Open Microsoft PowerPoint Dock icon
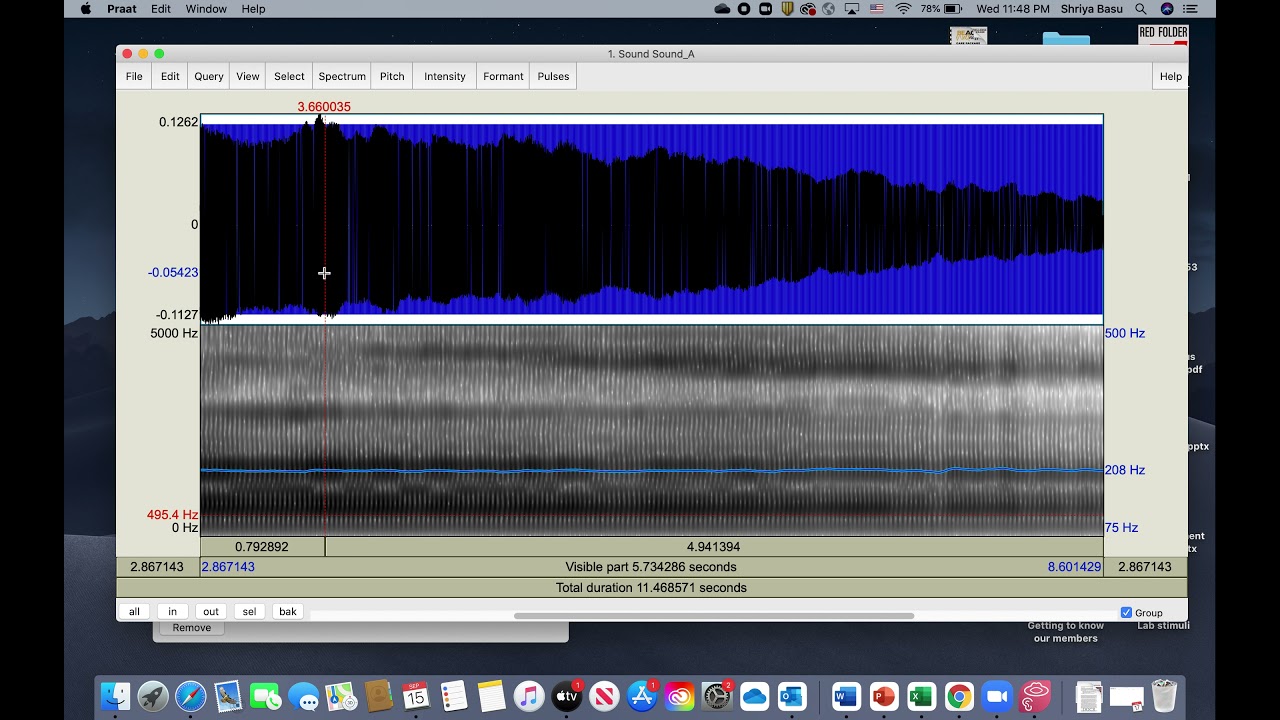The width and height of the screenshot is (1280, 720). click(x=883, y=696)
